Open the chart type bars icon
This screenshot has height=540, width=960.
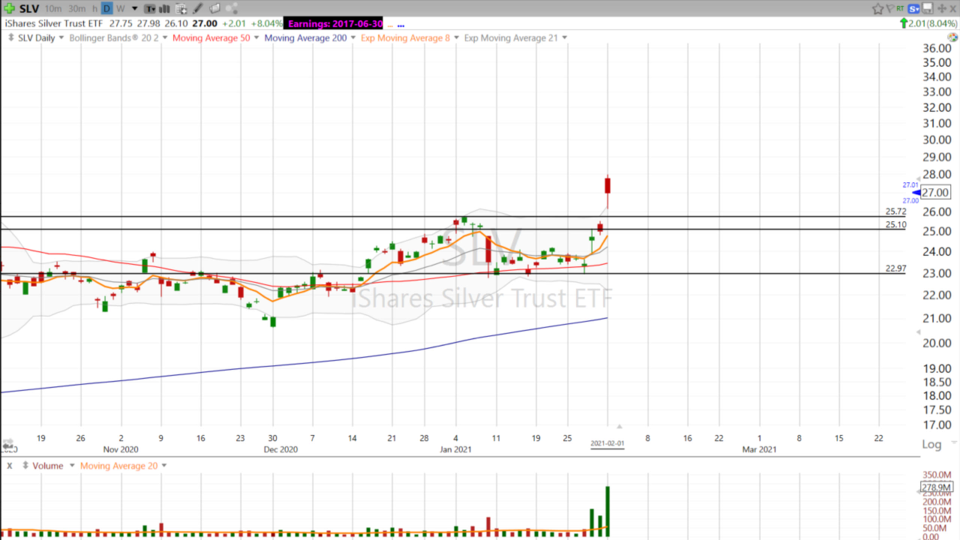[165, 9]
